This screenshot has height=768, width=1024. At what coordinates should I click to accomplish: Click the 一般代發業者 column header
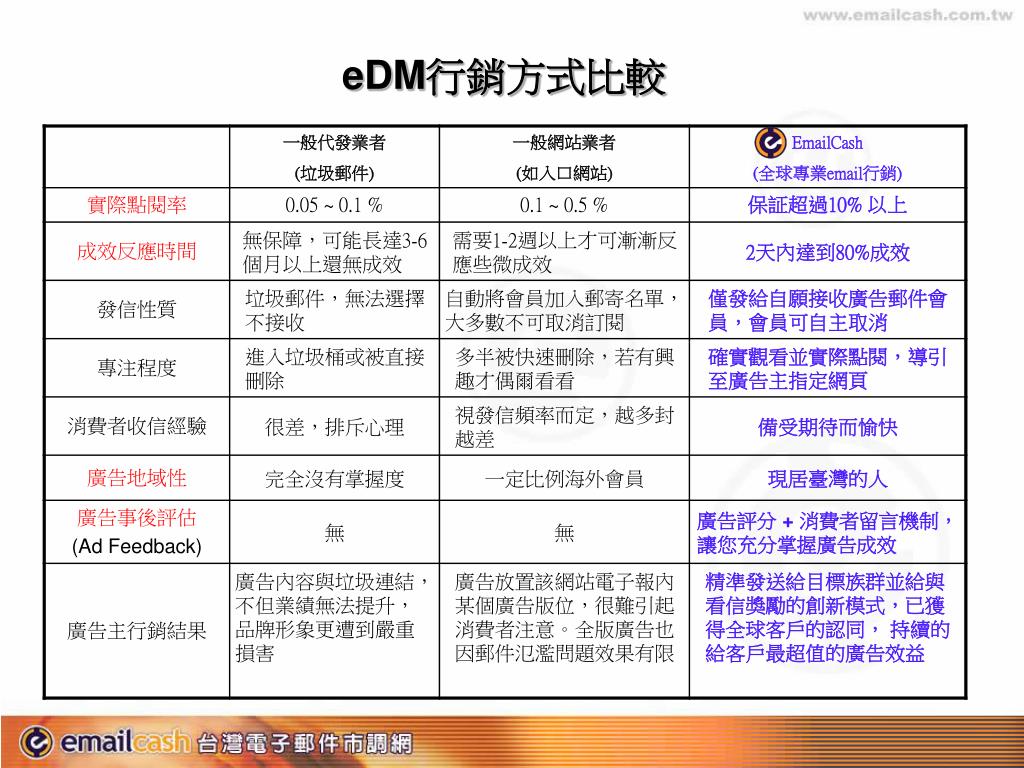[x=334, y=142]
